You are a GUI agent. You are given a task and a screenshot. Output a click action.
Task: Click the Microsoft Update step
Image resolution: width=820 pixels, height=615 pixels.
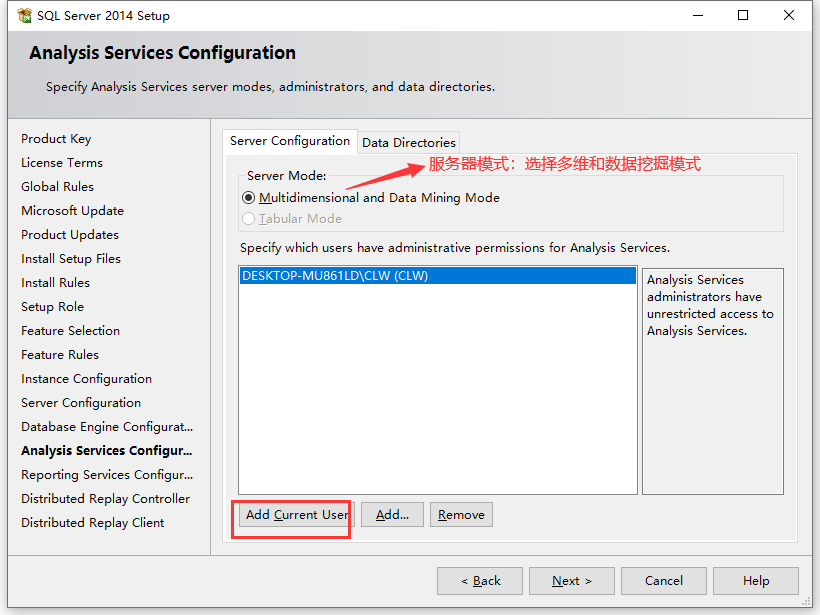point(73,211)
